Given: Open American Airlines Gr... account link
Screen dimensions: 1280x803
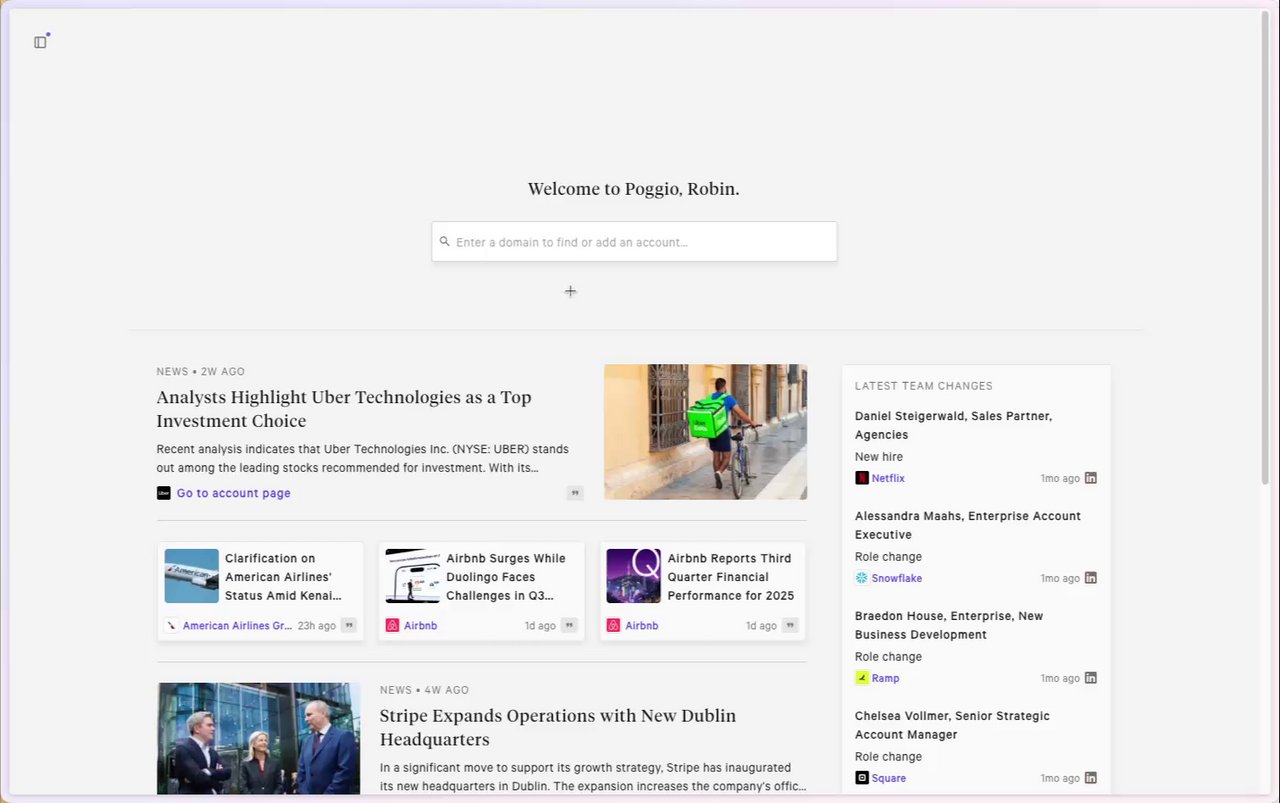Looking at the screenshot, I should 237,625.
